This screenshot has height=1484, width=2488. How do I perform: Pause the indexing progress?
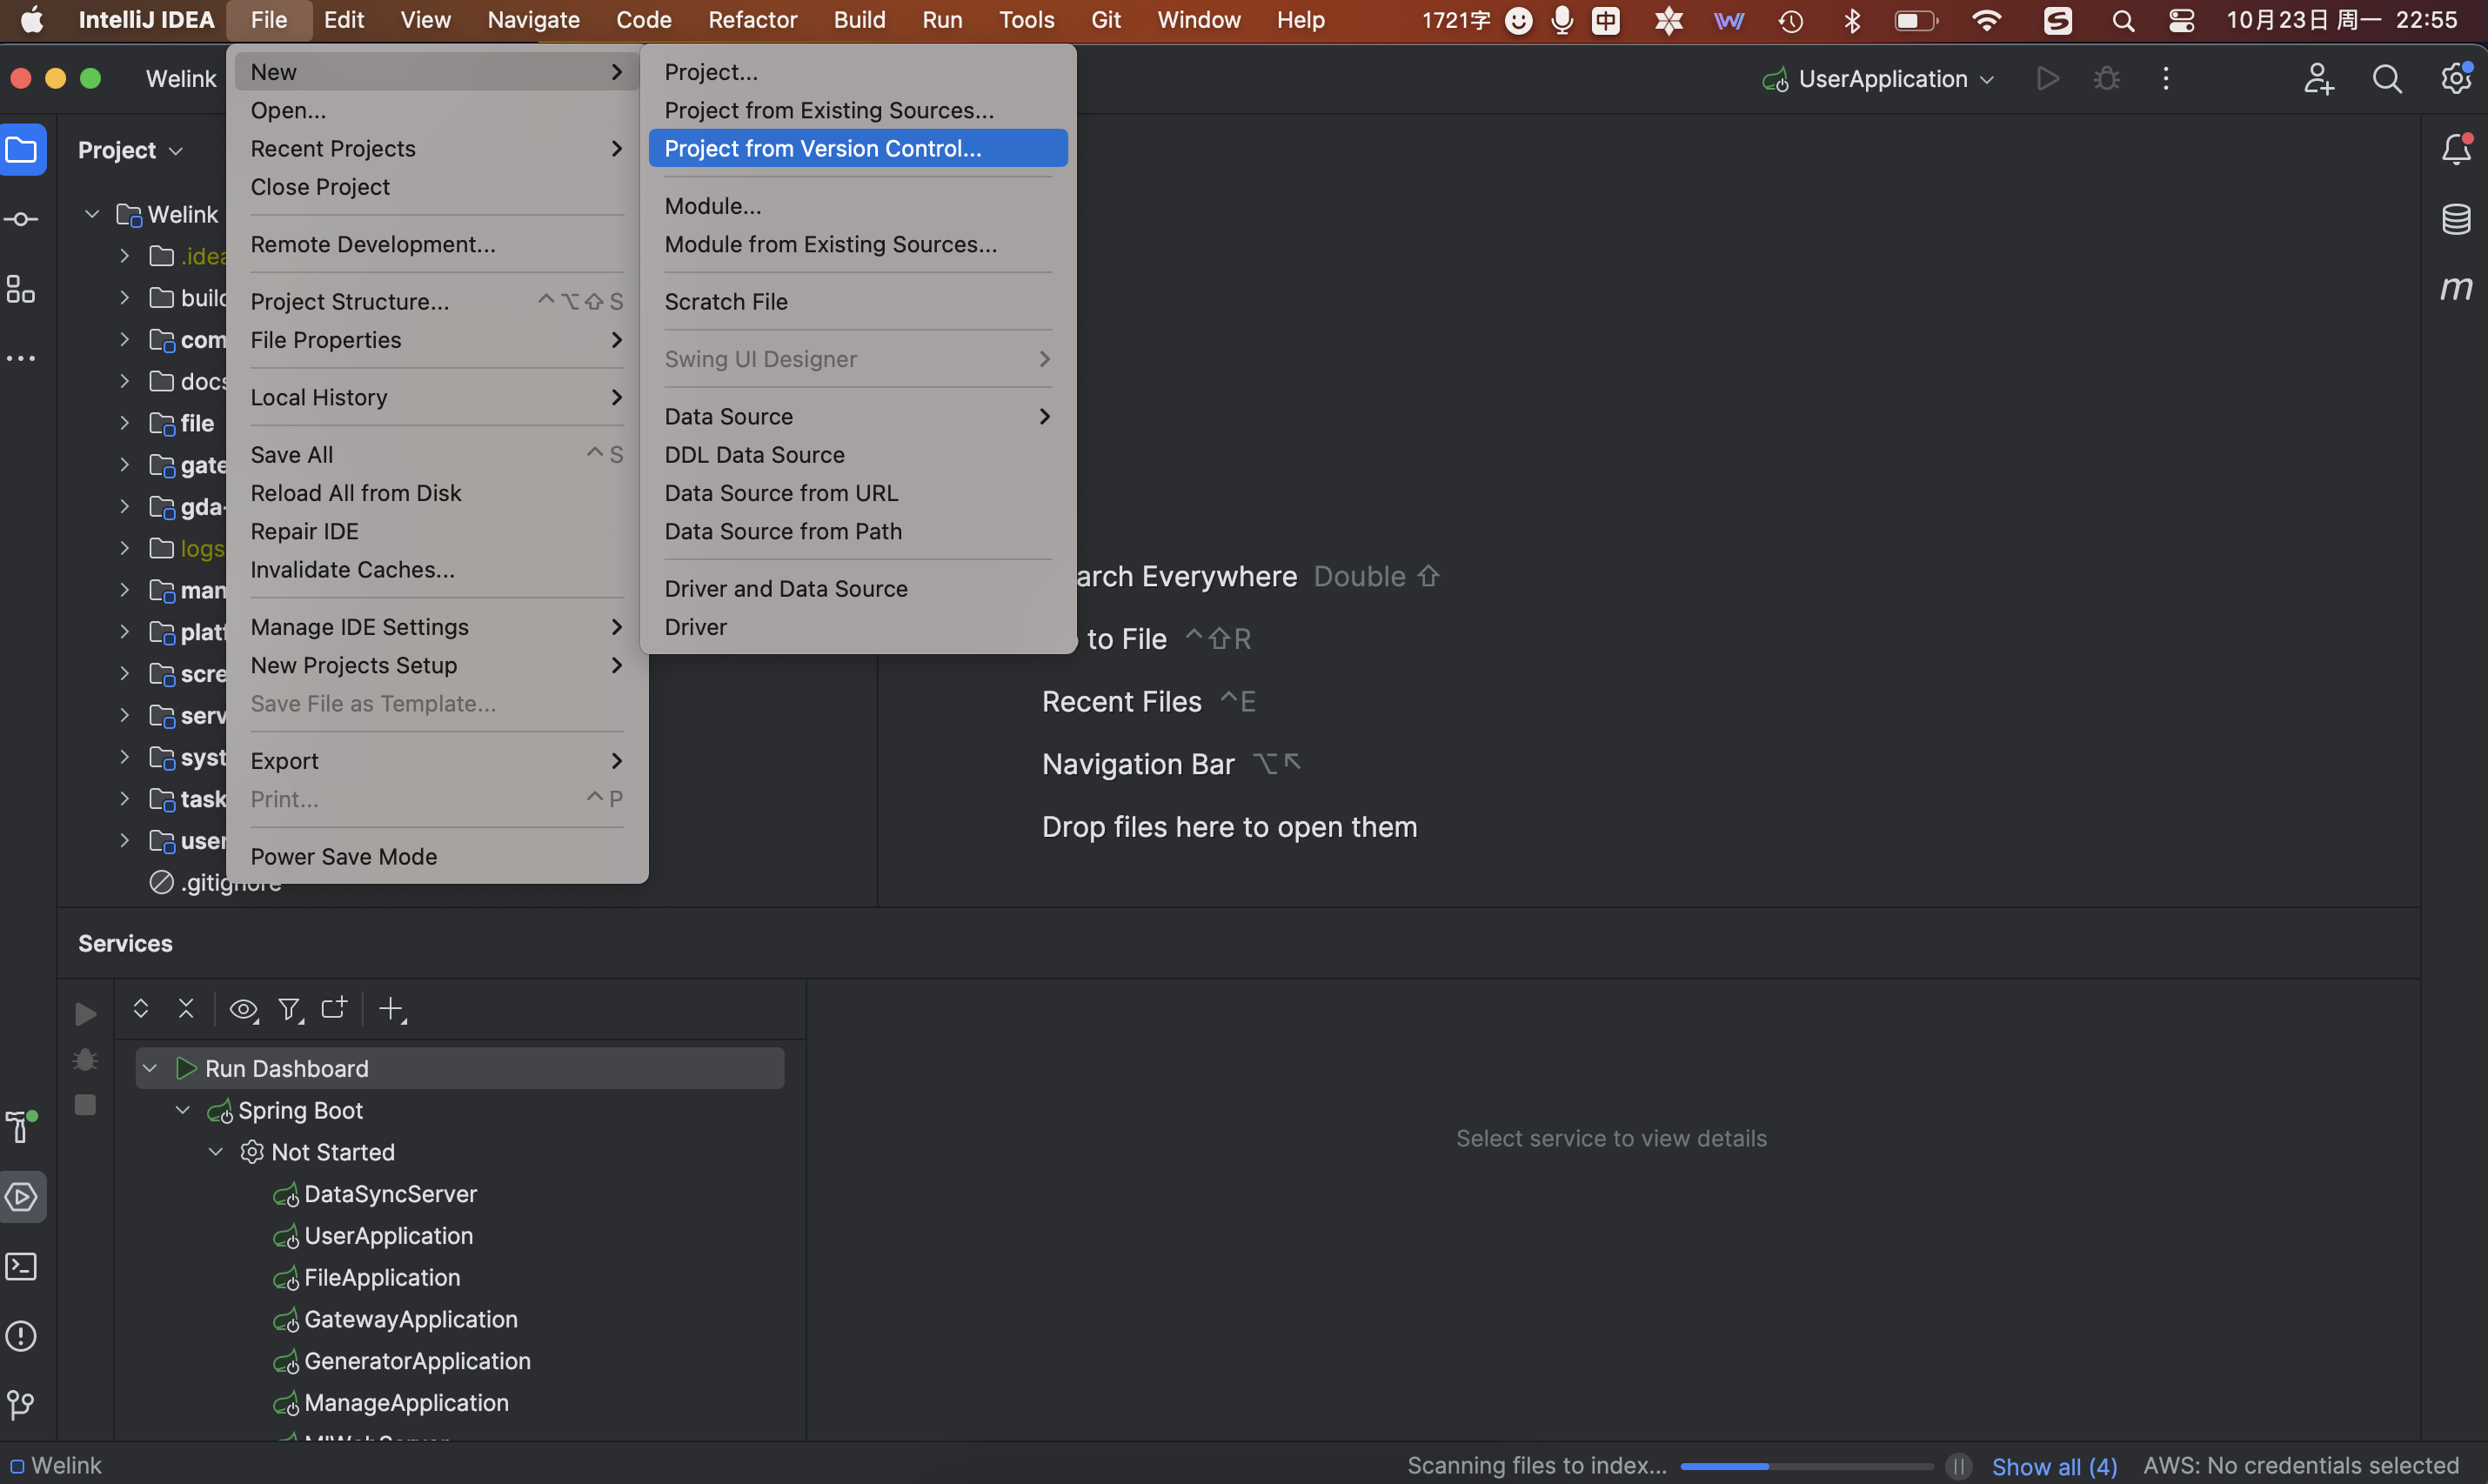[x=1958, y=1466]
